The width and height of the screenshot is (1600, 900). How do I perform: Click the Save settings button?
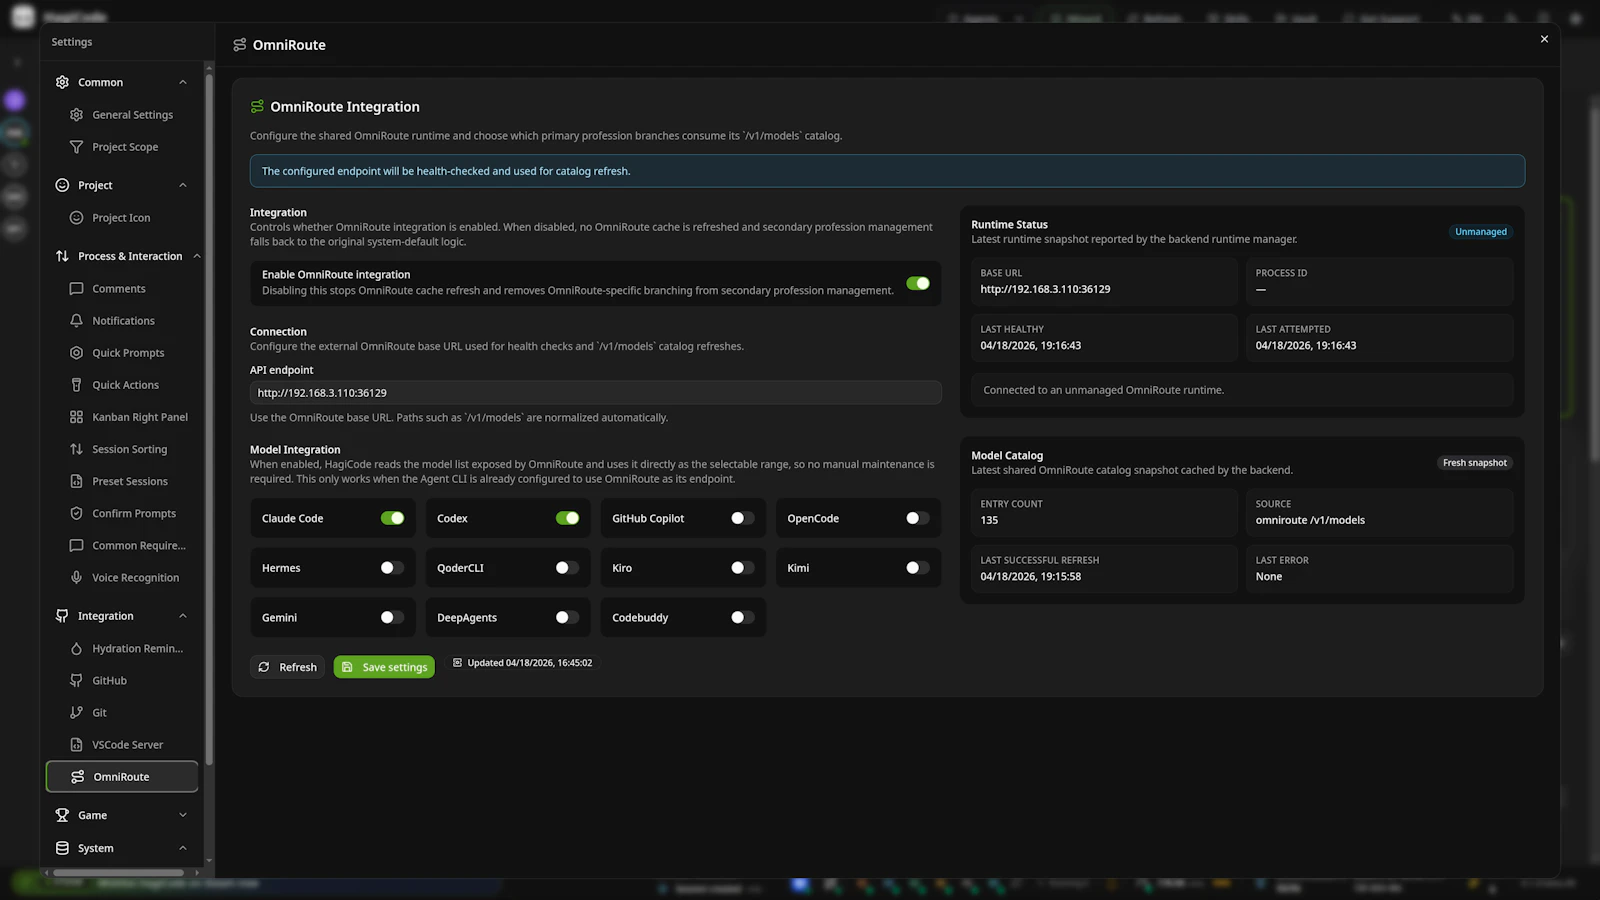pyautogui.click(x=384, y=666)
